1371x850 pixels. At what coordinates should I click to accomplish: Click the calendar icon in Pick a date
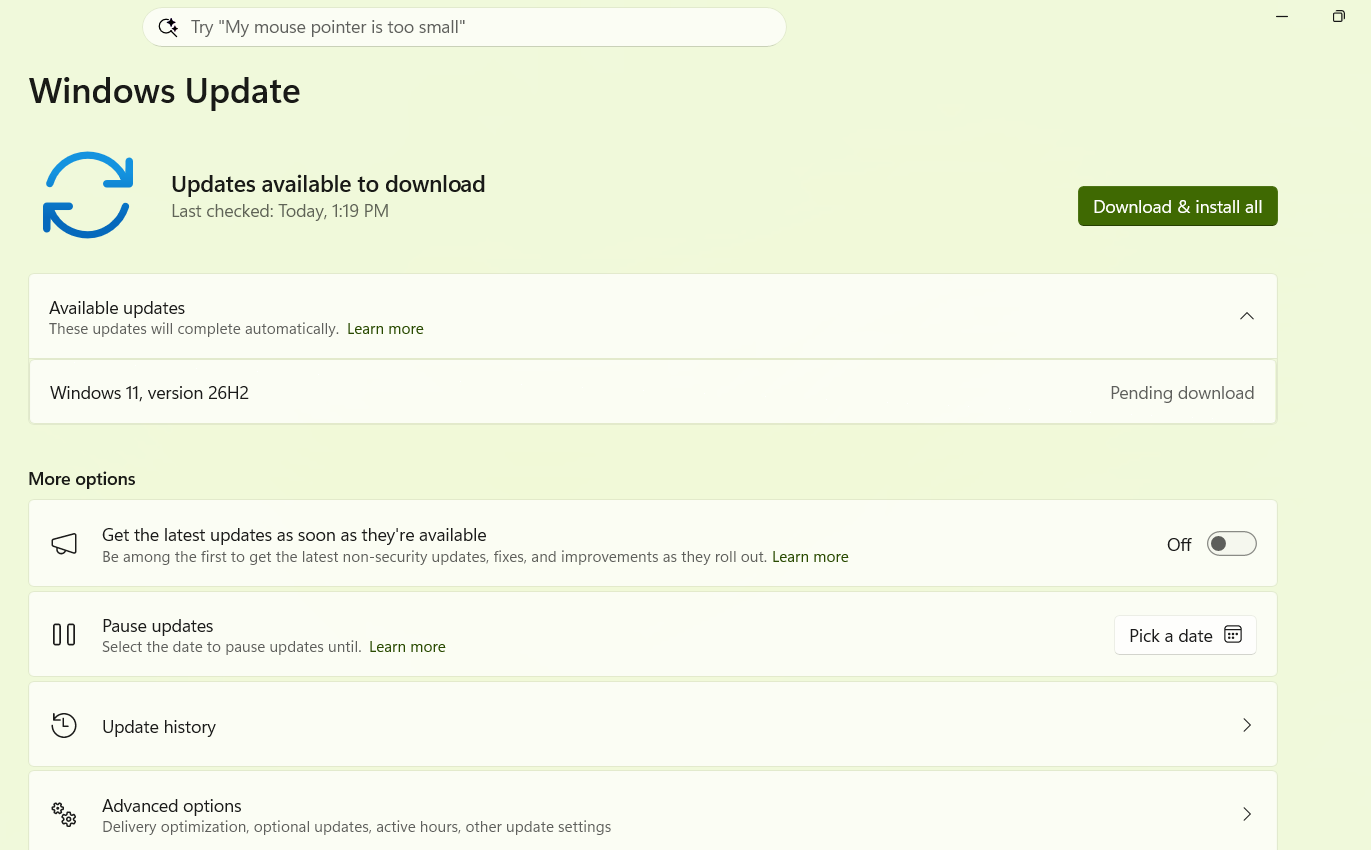coord(1233,635)
